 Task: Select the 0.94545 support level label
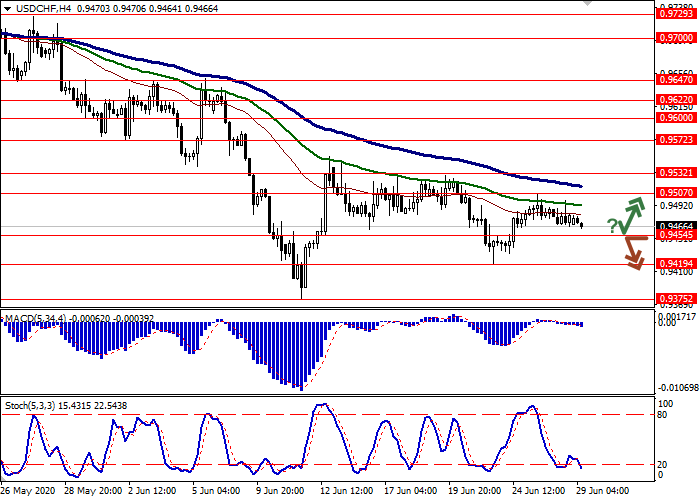pos(674,236)
